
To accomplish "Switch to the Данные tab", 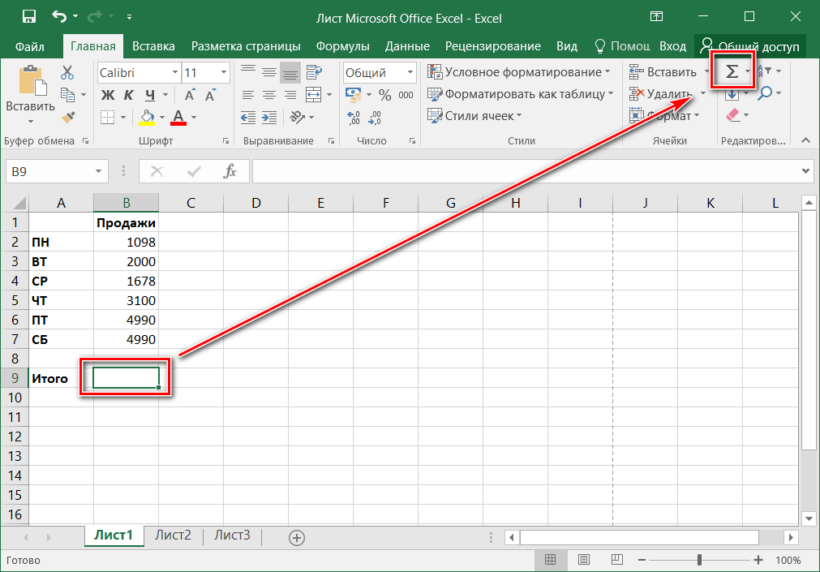I will (x=407, y=46).
